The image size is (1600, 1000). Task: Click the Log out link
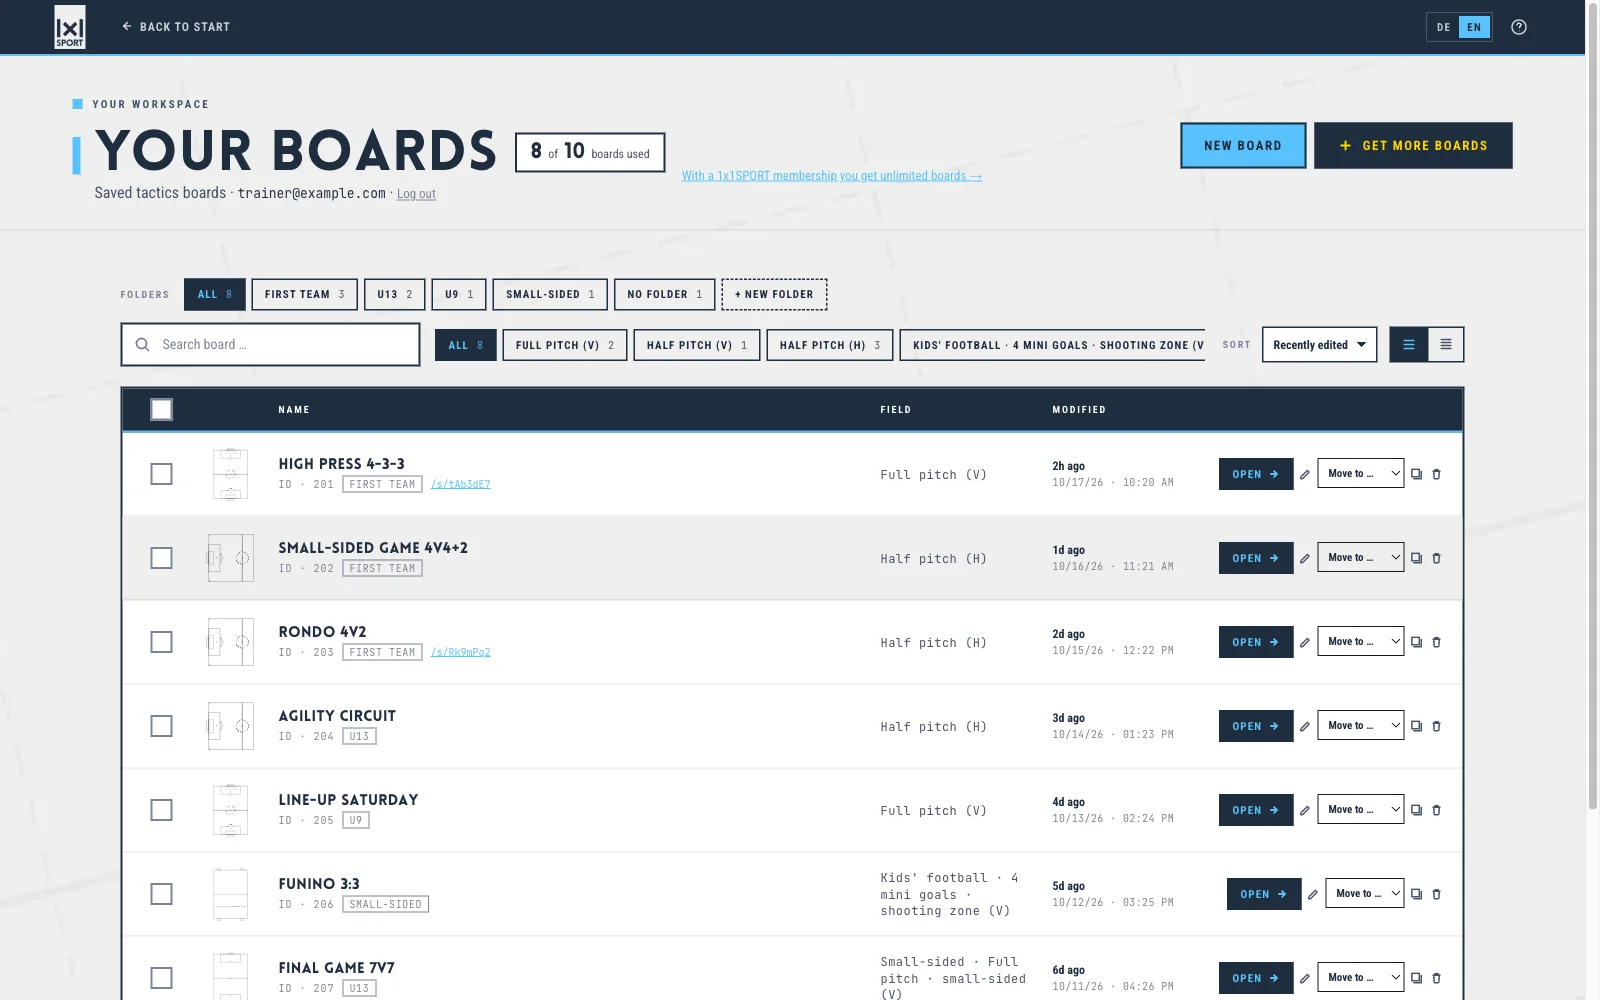pyautogui.click(x=416, y=194)
